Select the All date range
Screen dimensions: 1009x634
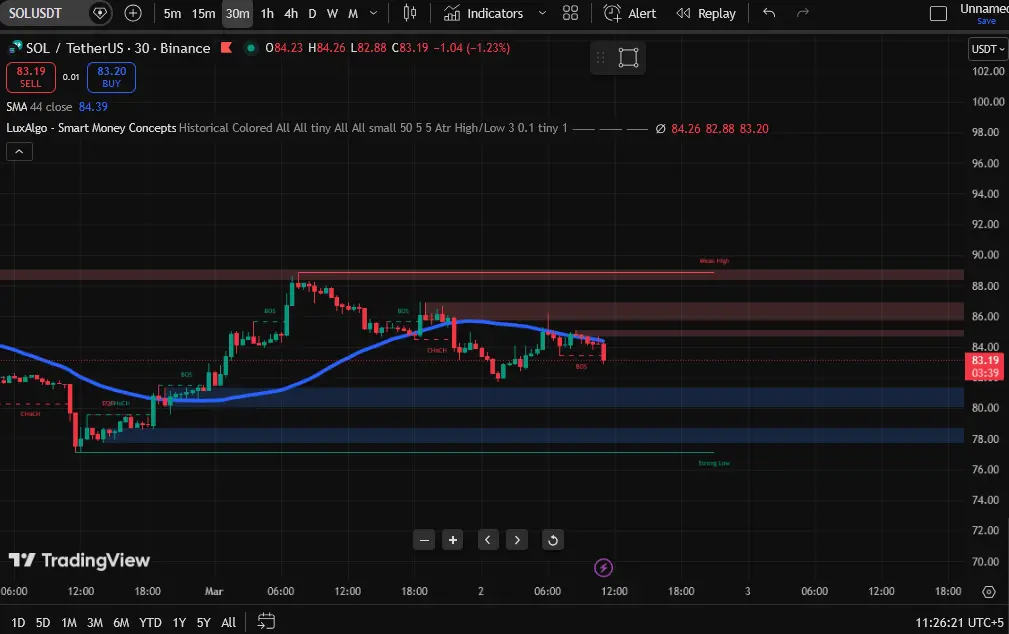click(x=228, y=622)
